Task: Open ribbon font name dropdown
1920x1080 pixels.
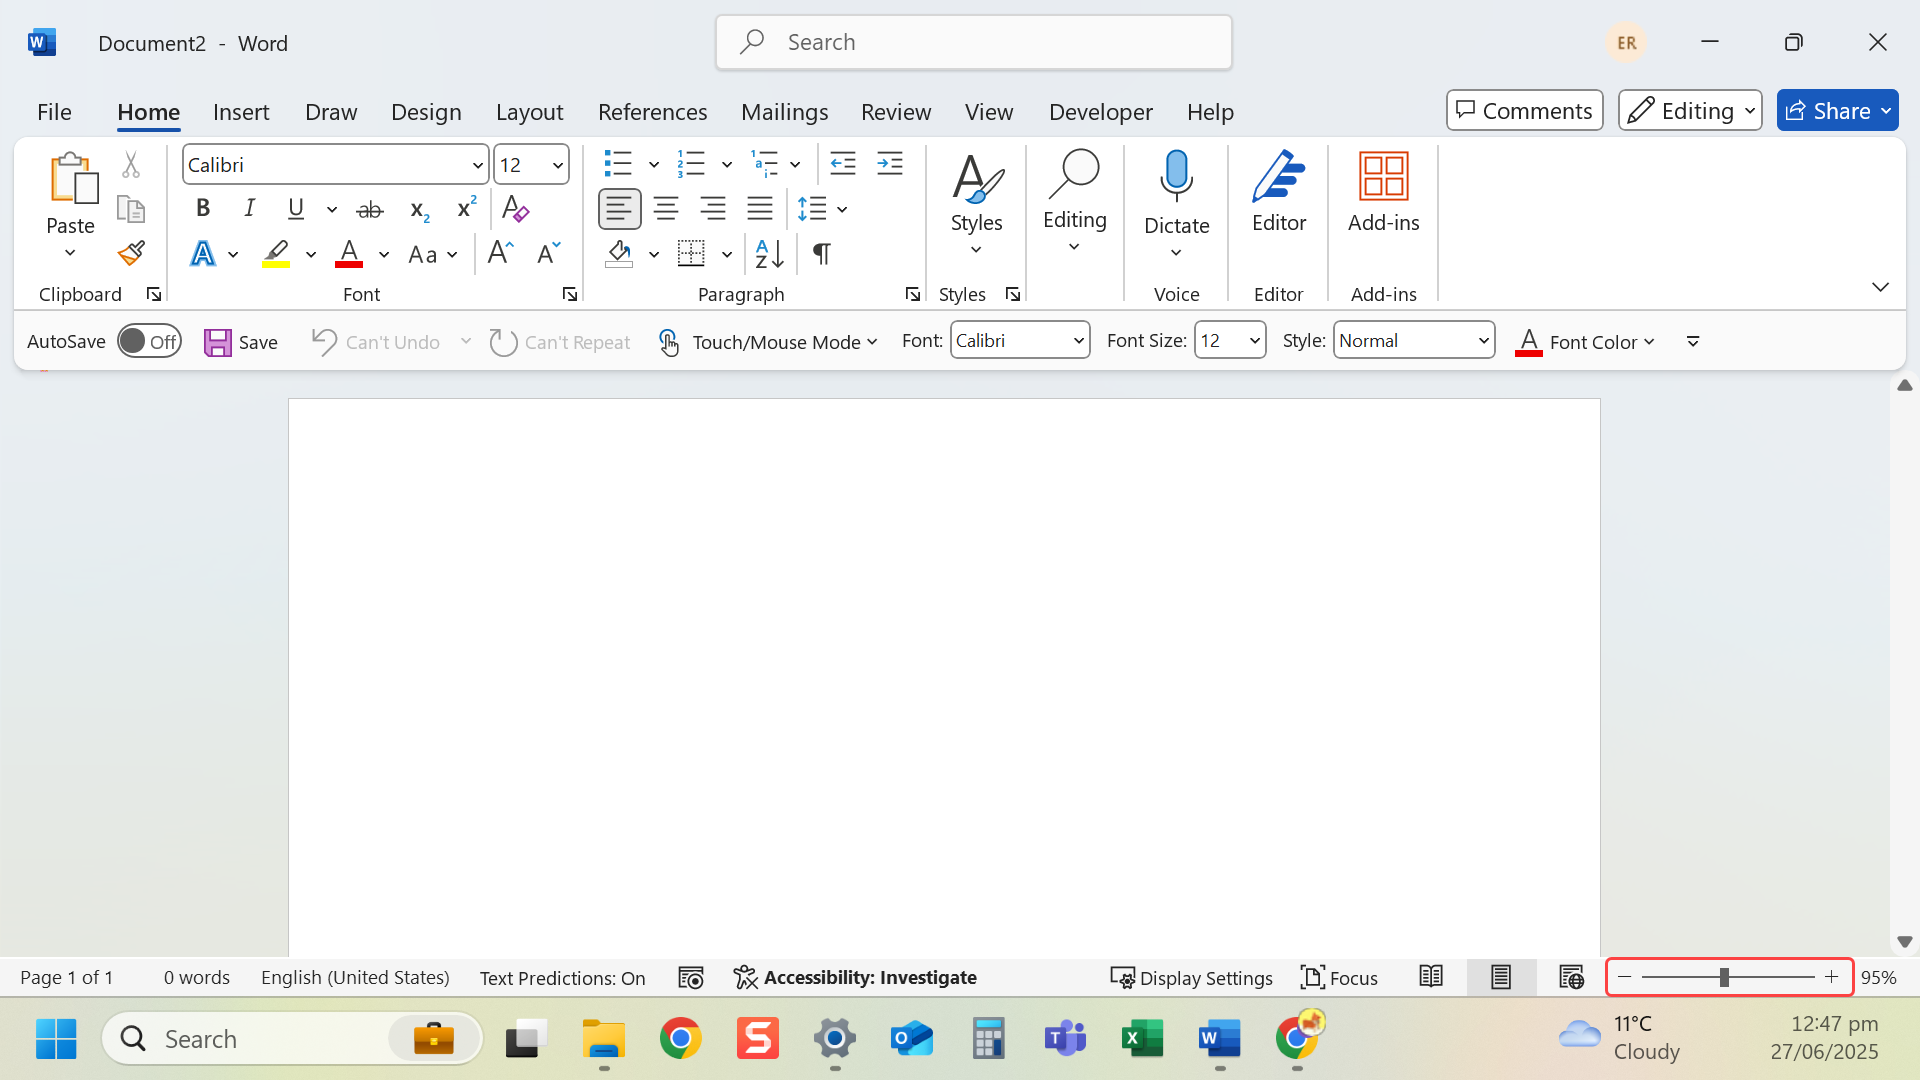Action: pos(478,165)
